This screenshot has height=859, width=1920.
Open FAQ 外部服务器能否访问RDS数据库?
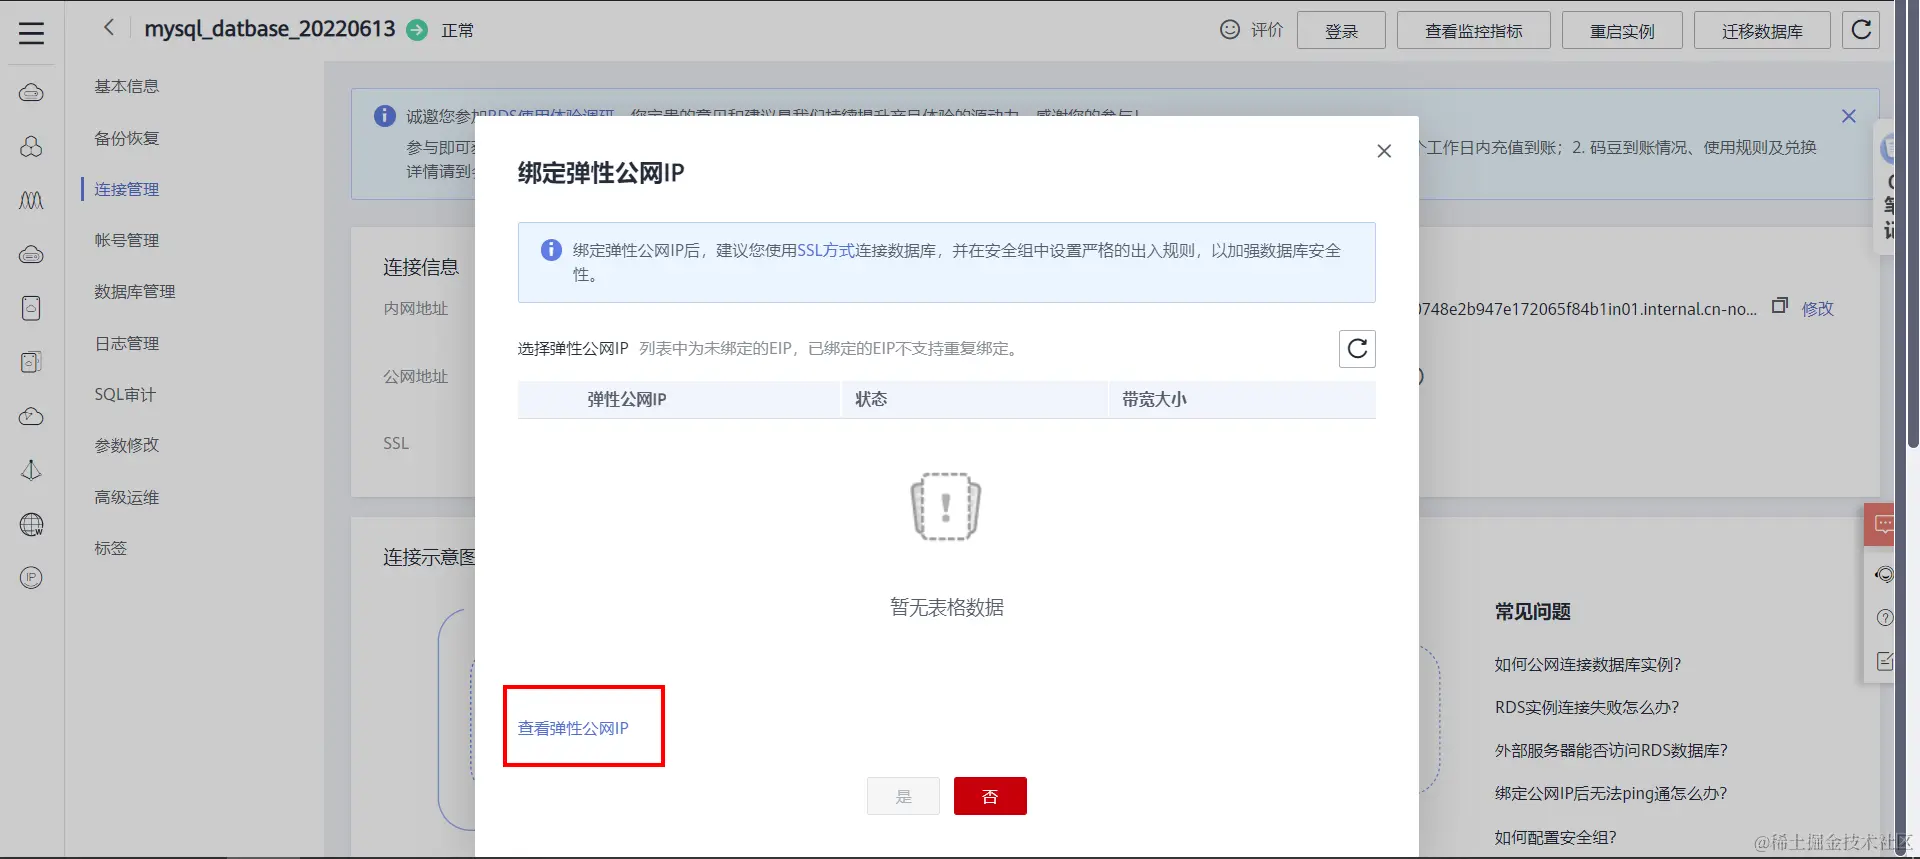1611,750
